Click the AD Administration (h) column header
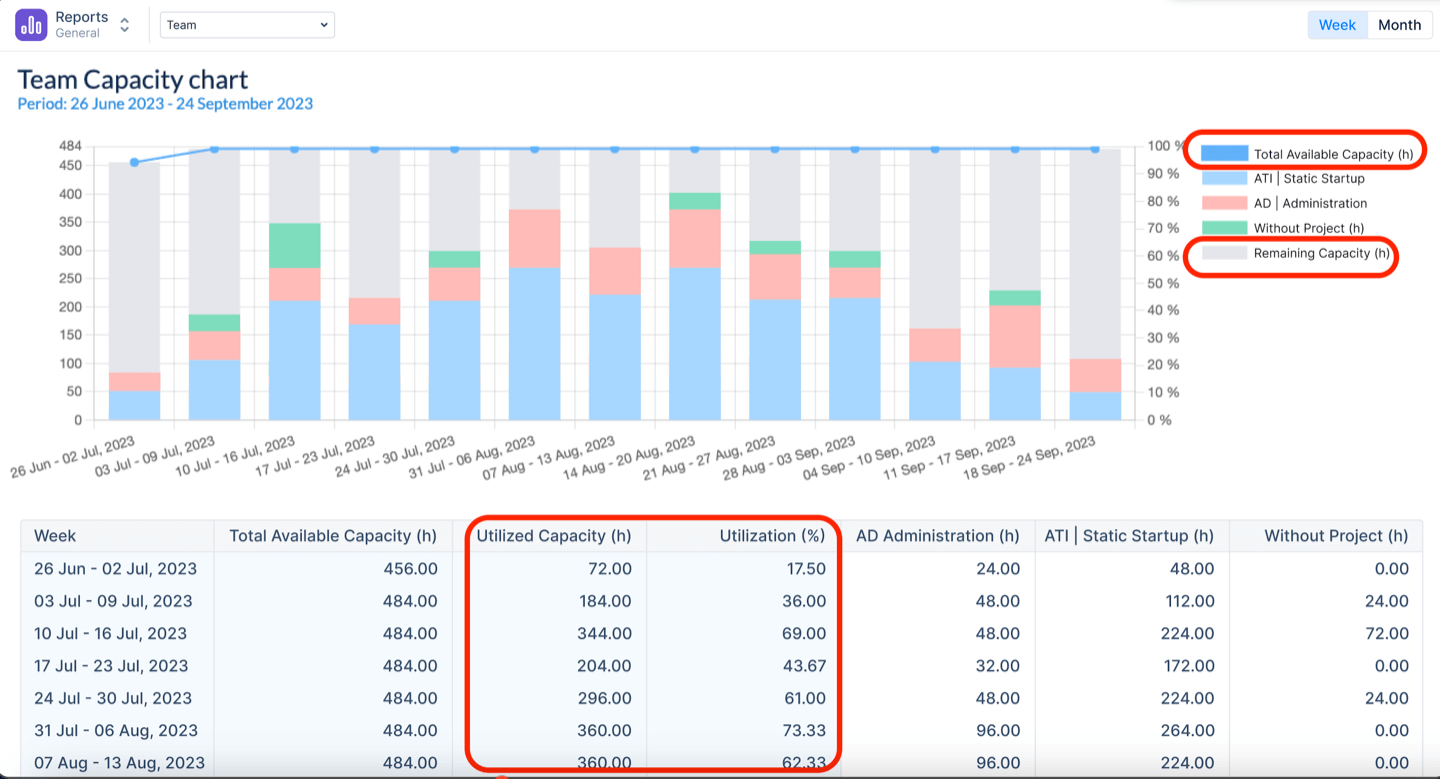Viewport: 1440px width, 779px height. [937, 536]
